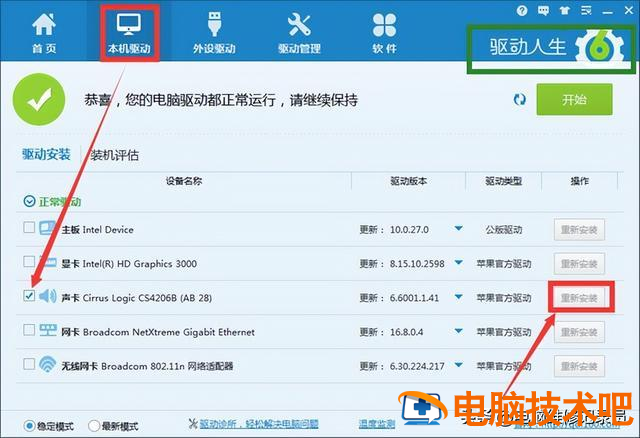Click 重新安装 for Broadcom NetXtreme Gigabit Ethernet
The height and width of the screenshot is (438, 640).
[x=579, y=332]
